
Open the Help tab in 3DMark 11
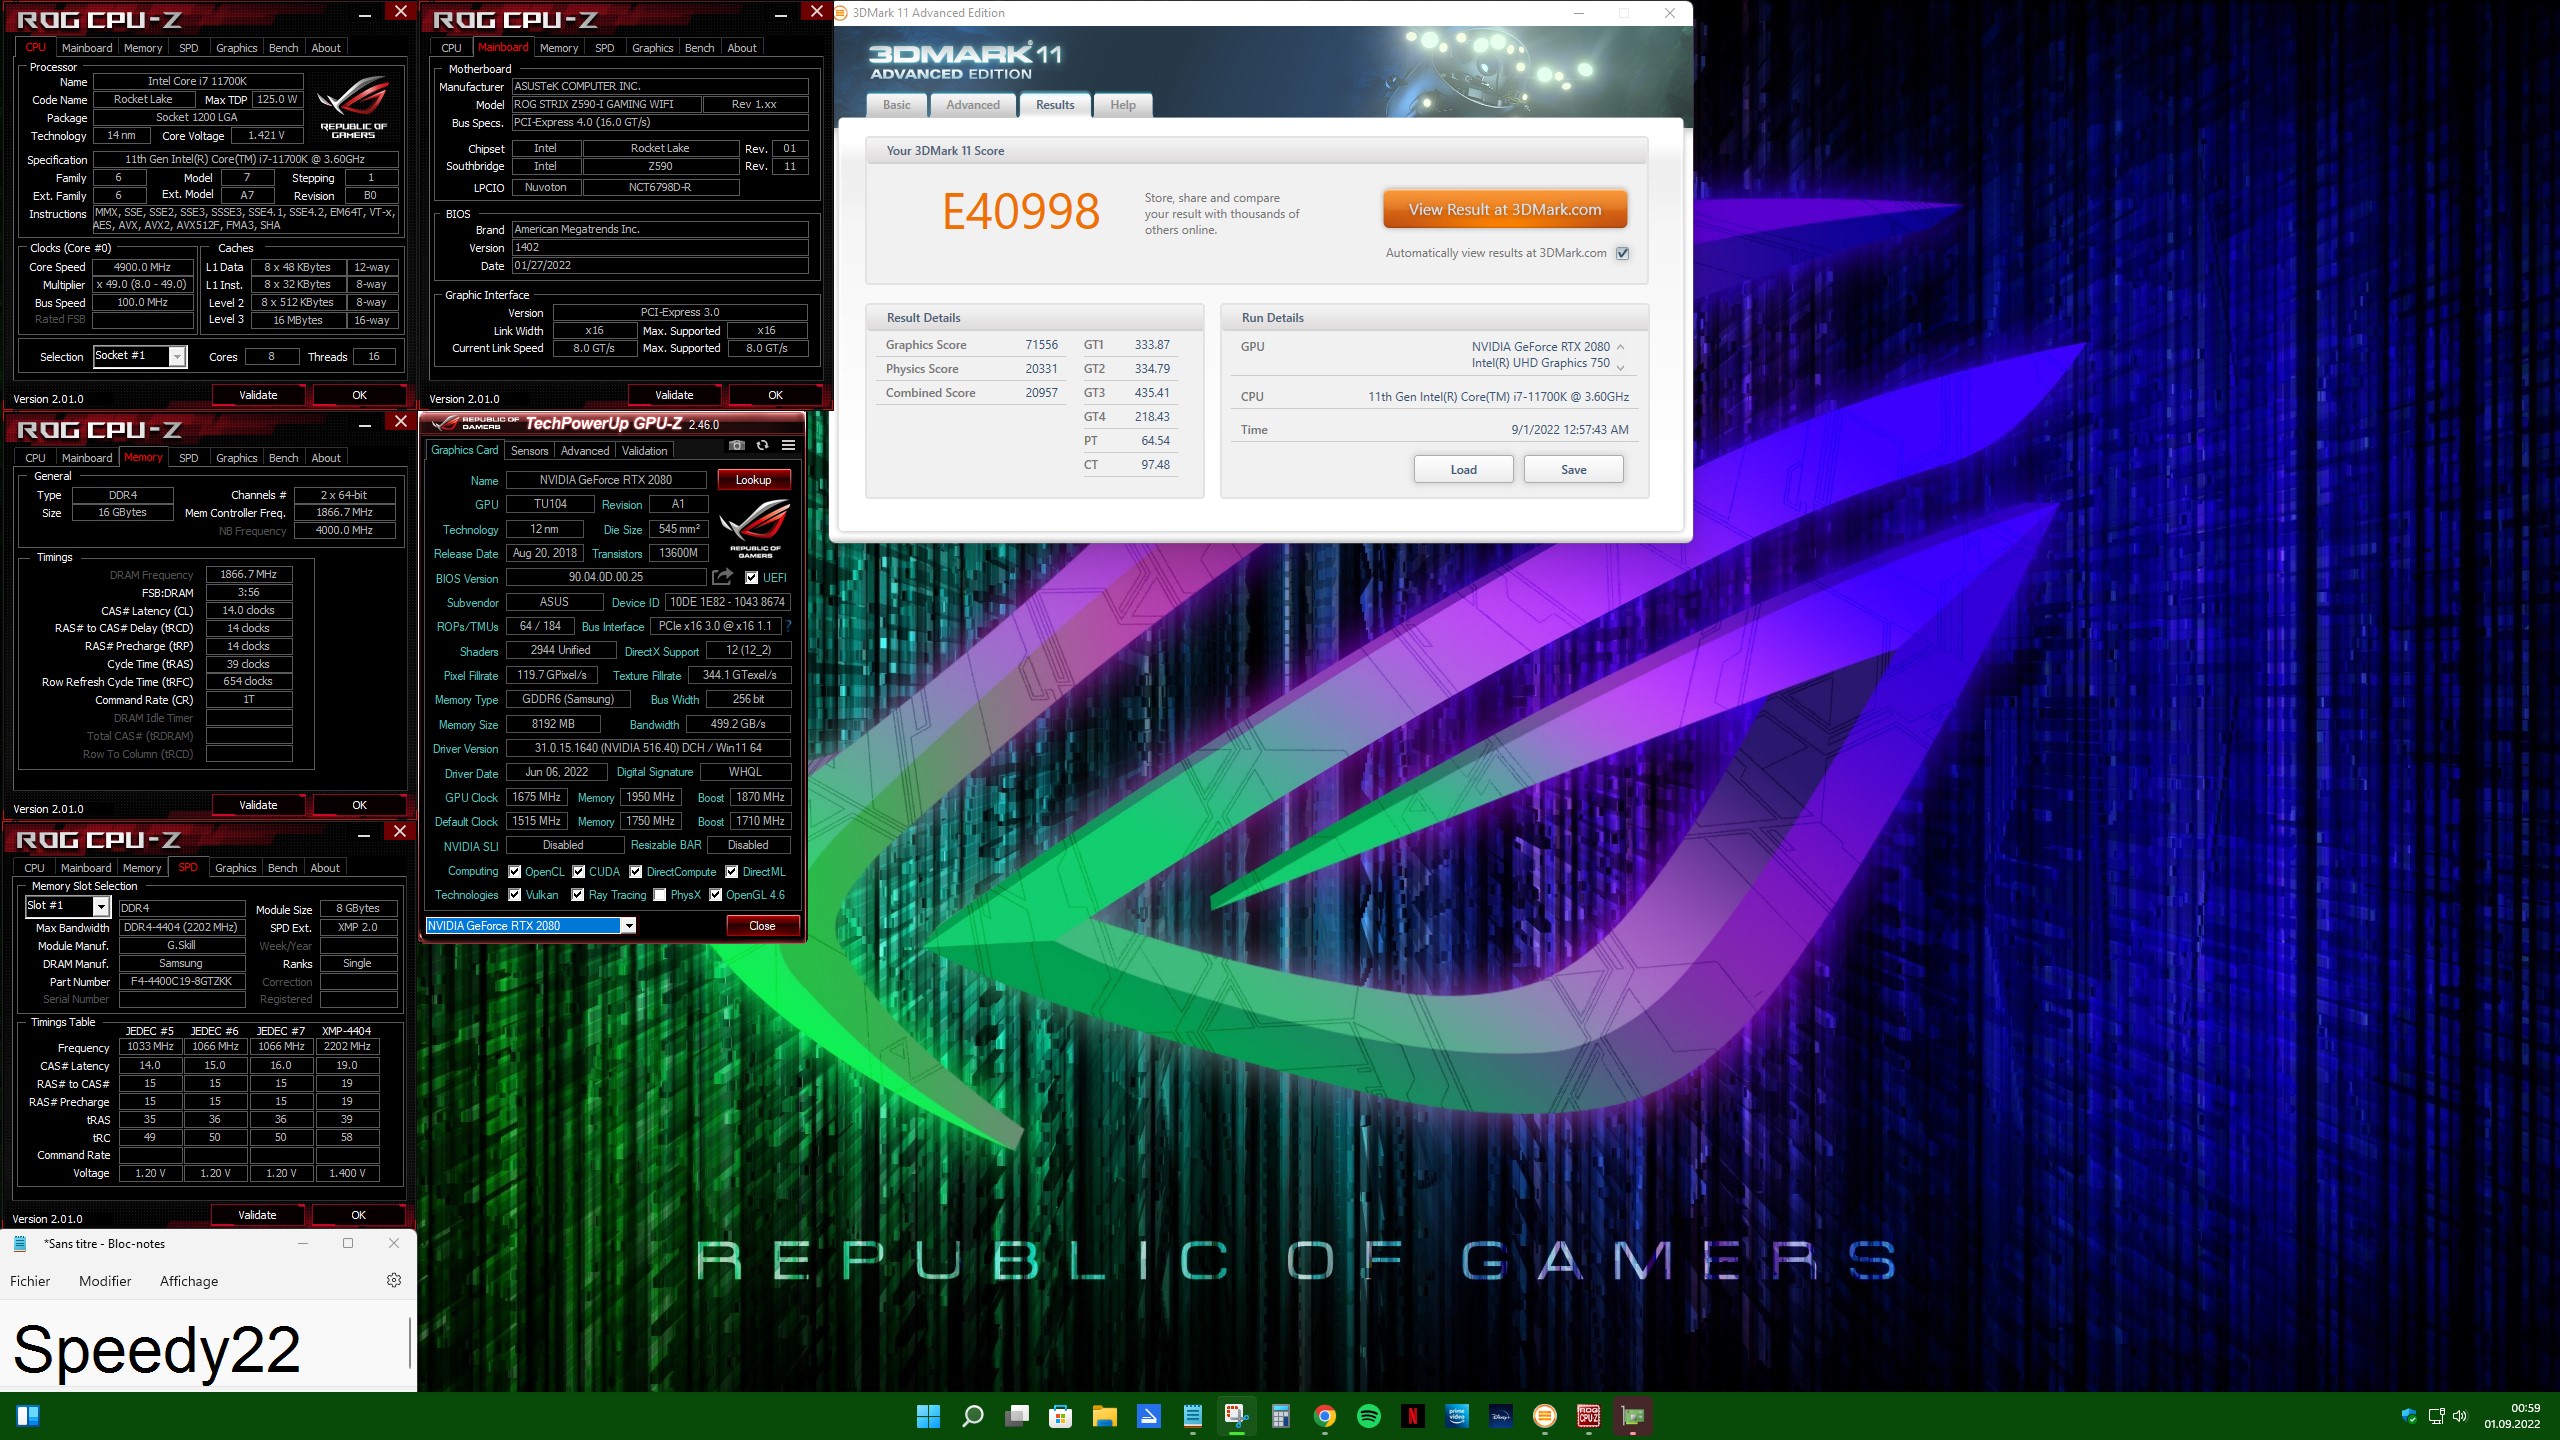(x=1123, y=105)
